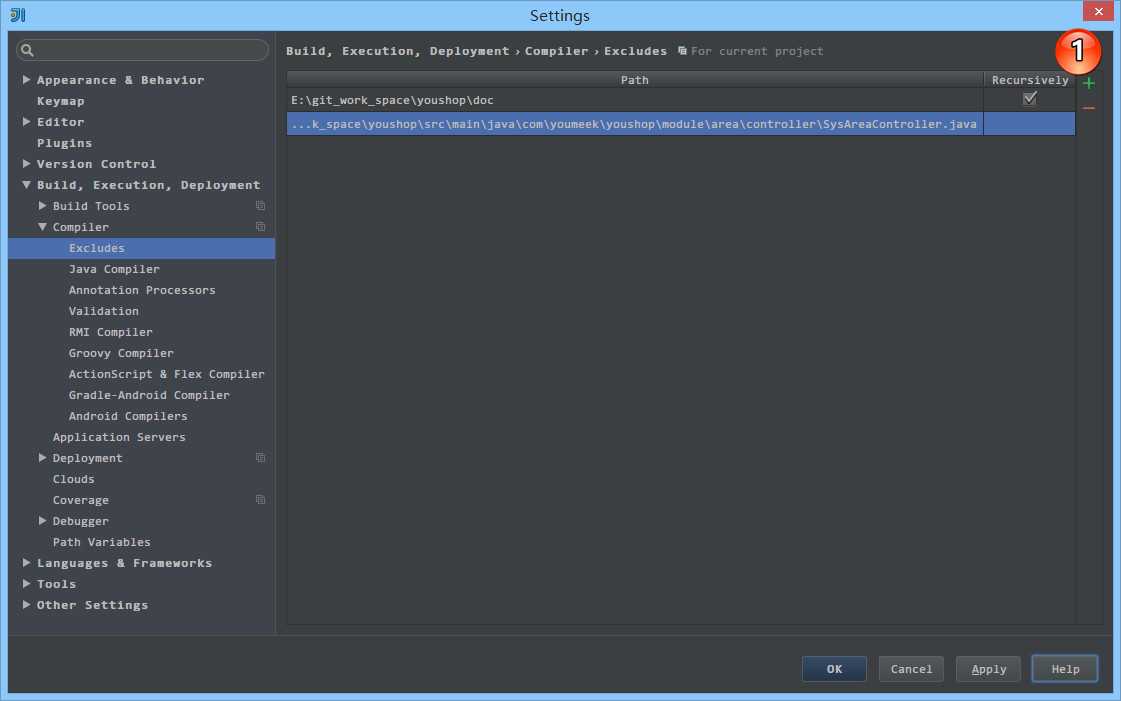This screenshot has width=1121, height=701.
Task: Expand the Debugger node
Action: pyautogui.click(x=42, y=521)
